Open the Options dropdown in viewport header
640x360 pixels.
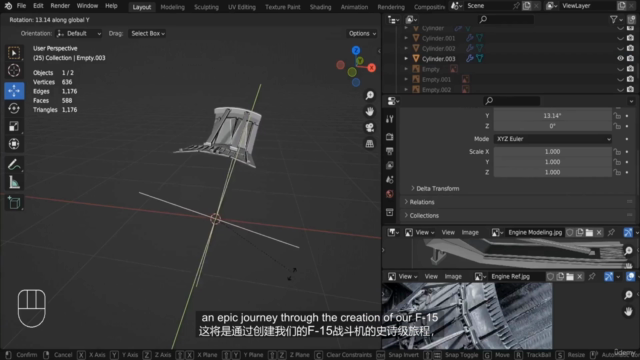pyautogui.click(x=362, y=33)
